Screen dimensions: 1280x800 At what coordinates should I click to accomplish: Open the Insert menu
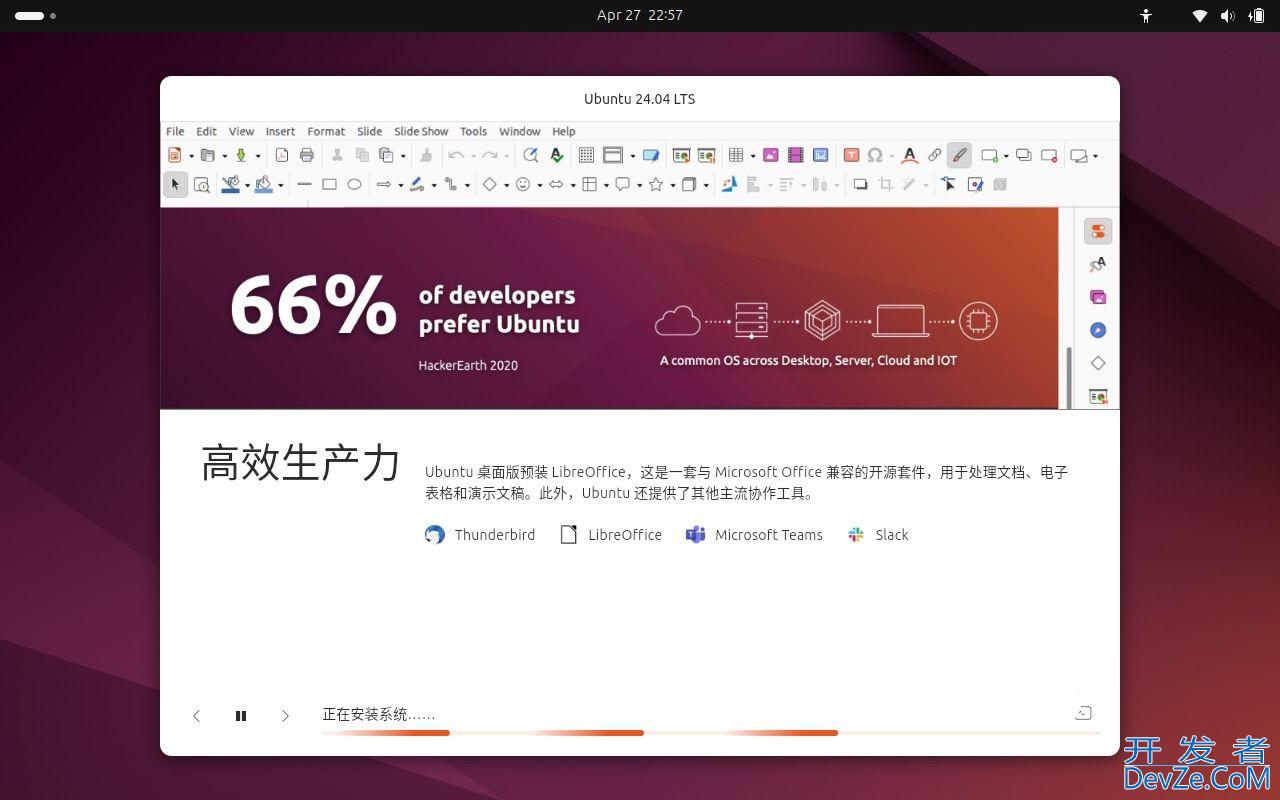coord(280,131)
